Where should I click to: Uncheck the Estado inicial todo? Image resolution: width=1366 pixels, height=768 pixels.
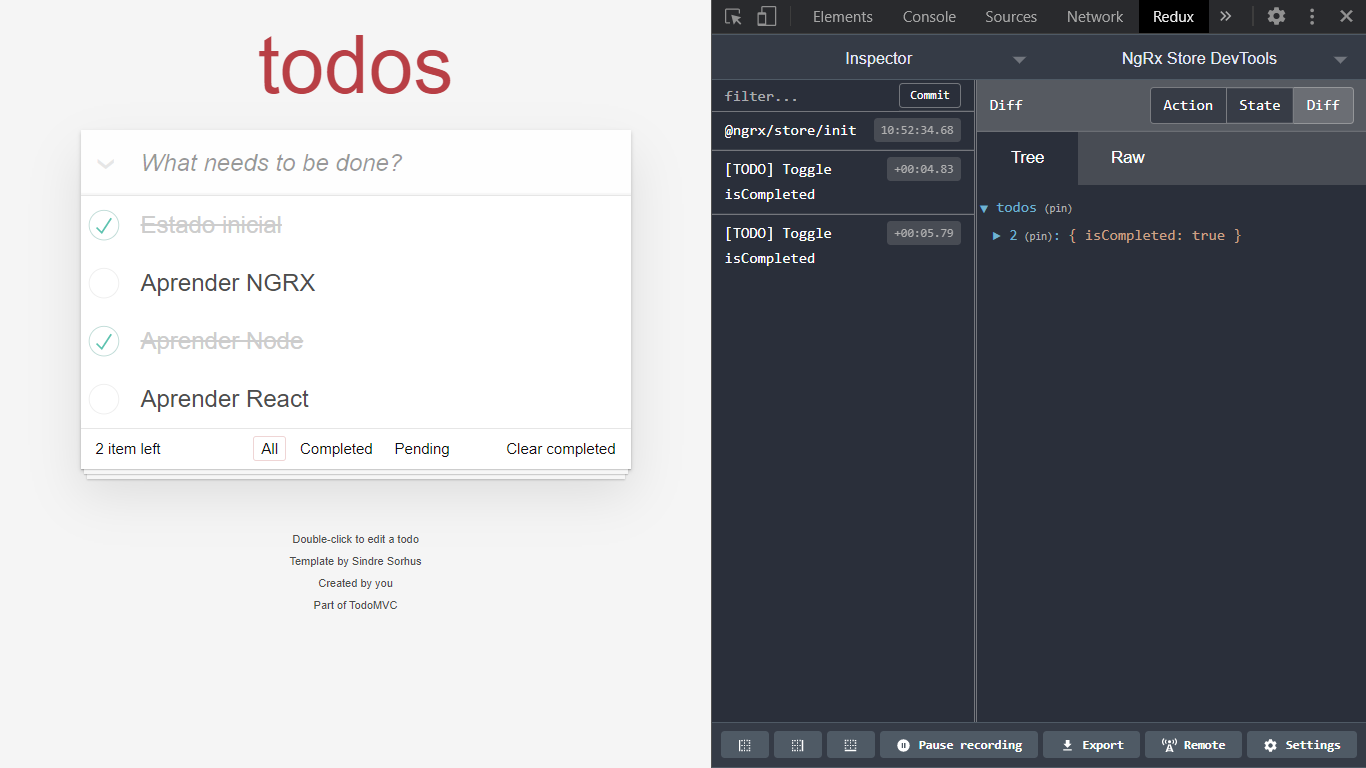(104, 225)
